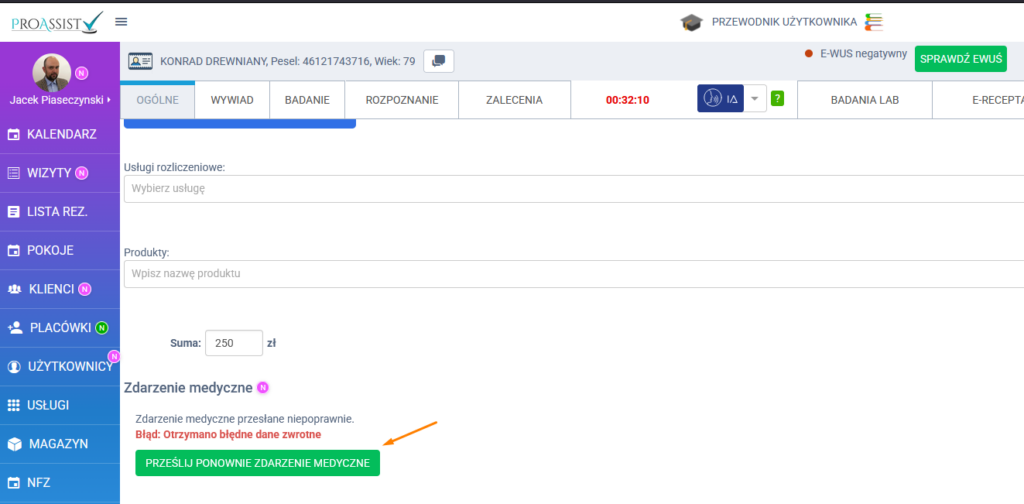This screenshot has width=1024, height=504.
Task: Open Magazyn in the sidebar
Action: 60,443
